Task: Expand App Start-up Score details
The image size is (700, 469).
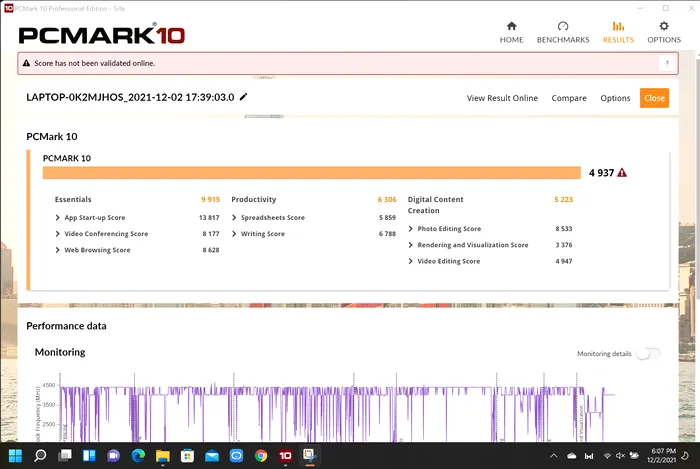Action: click(57, 218)
